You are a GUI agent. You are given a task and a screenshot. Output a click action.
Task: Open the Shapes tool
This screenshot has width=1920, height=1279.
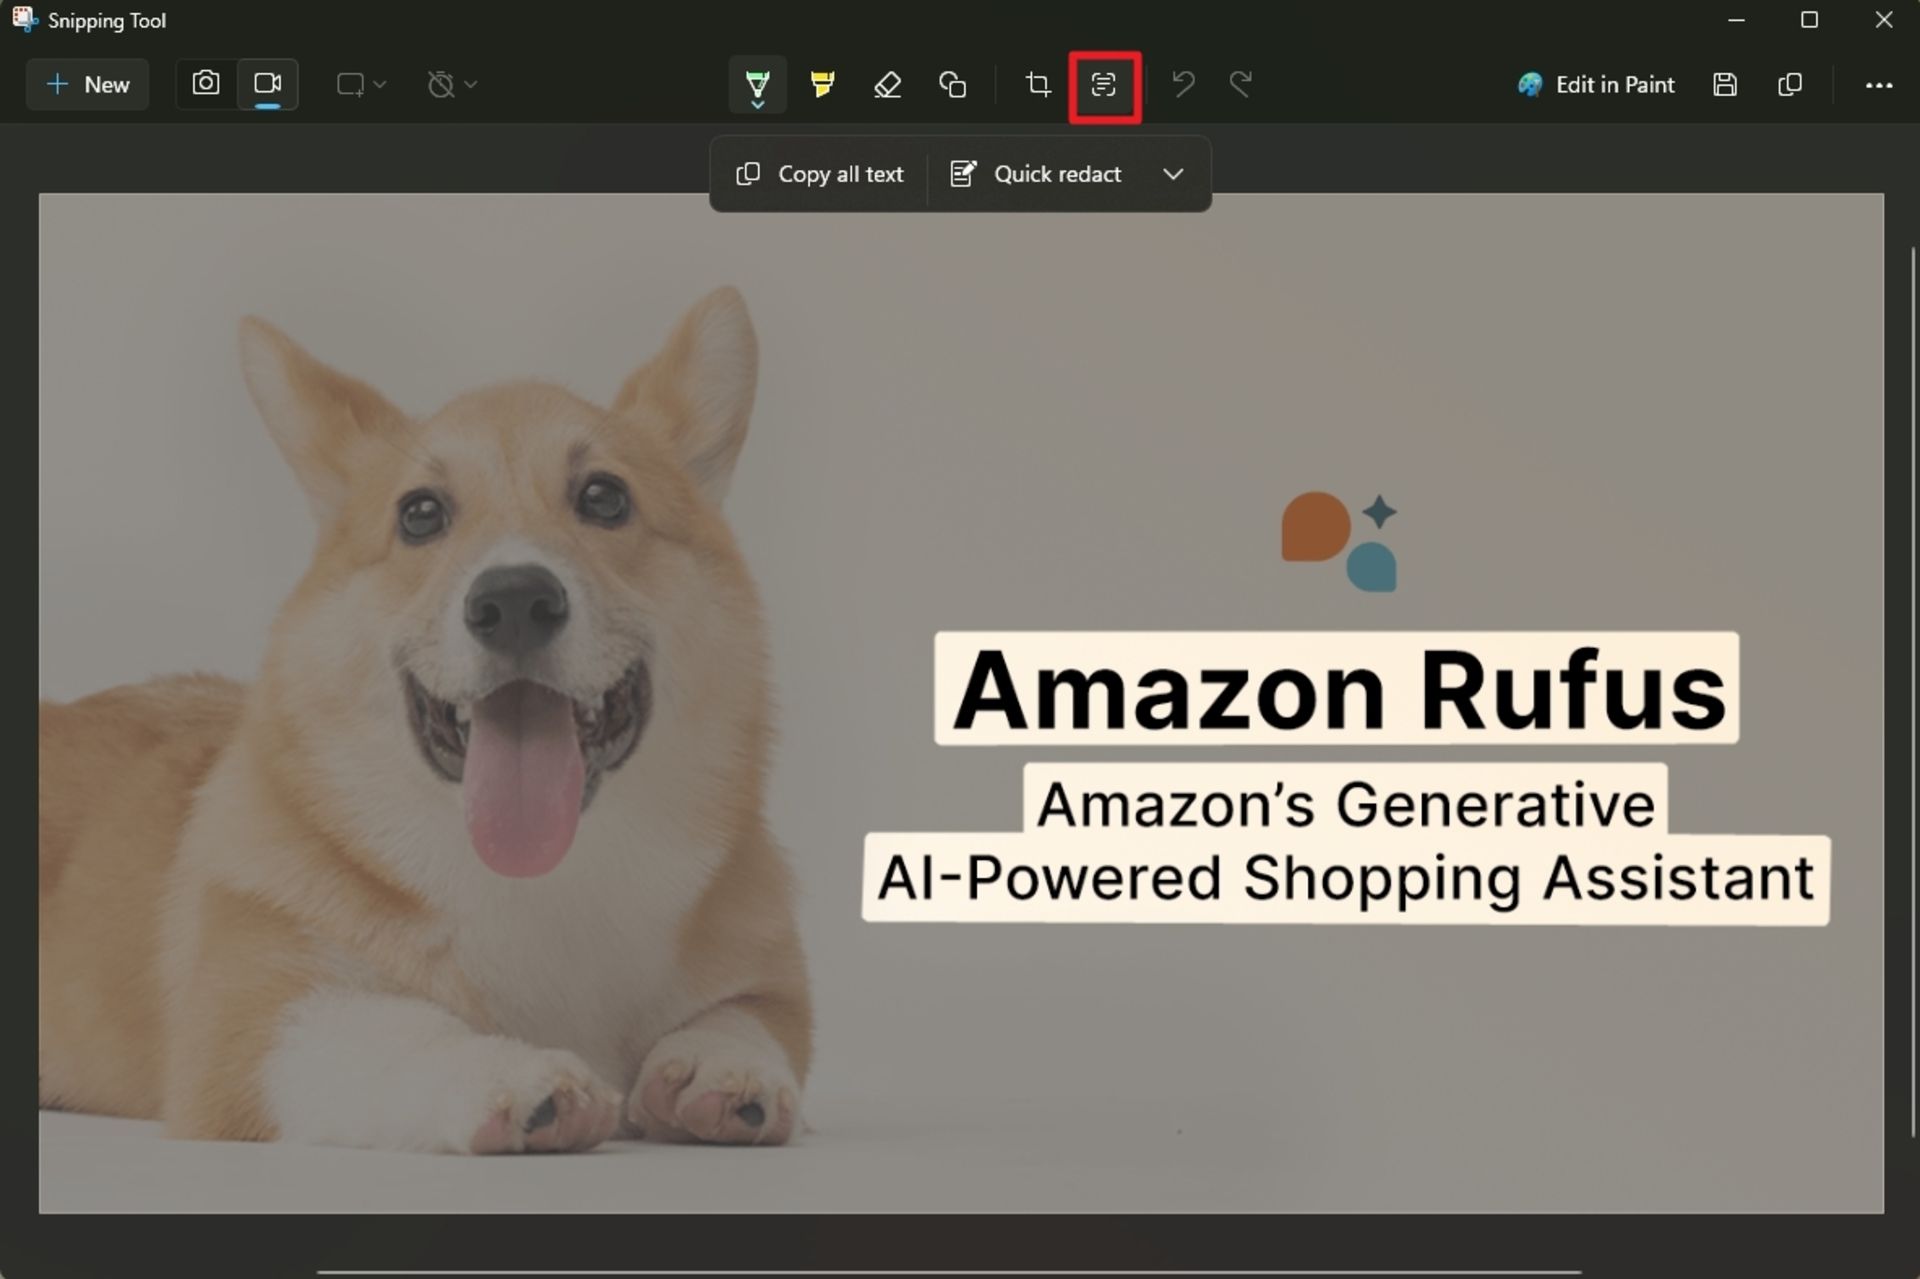click(x=952, y=85)
